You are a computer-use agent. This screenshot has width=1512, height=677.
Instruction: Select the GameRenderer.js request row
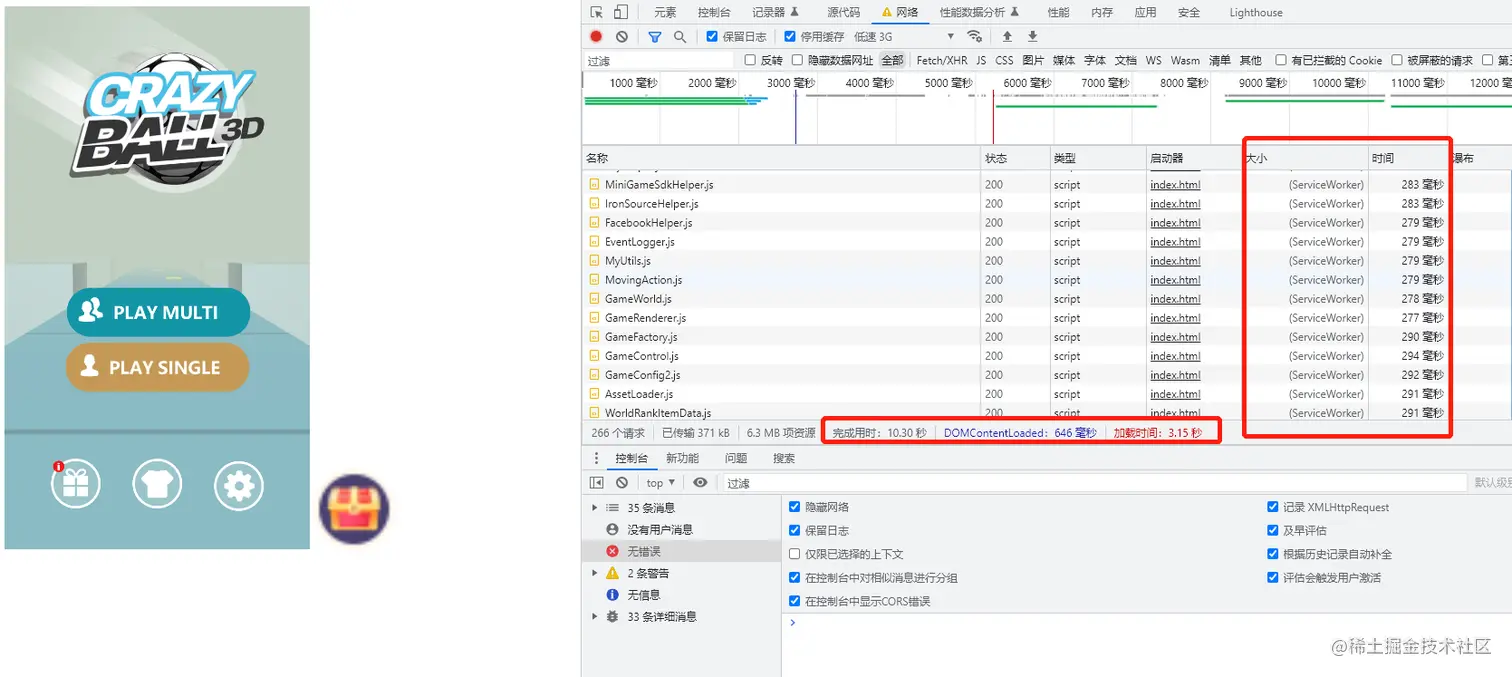point(1046,318)
